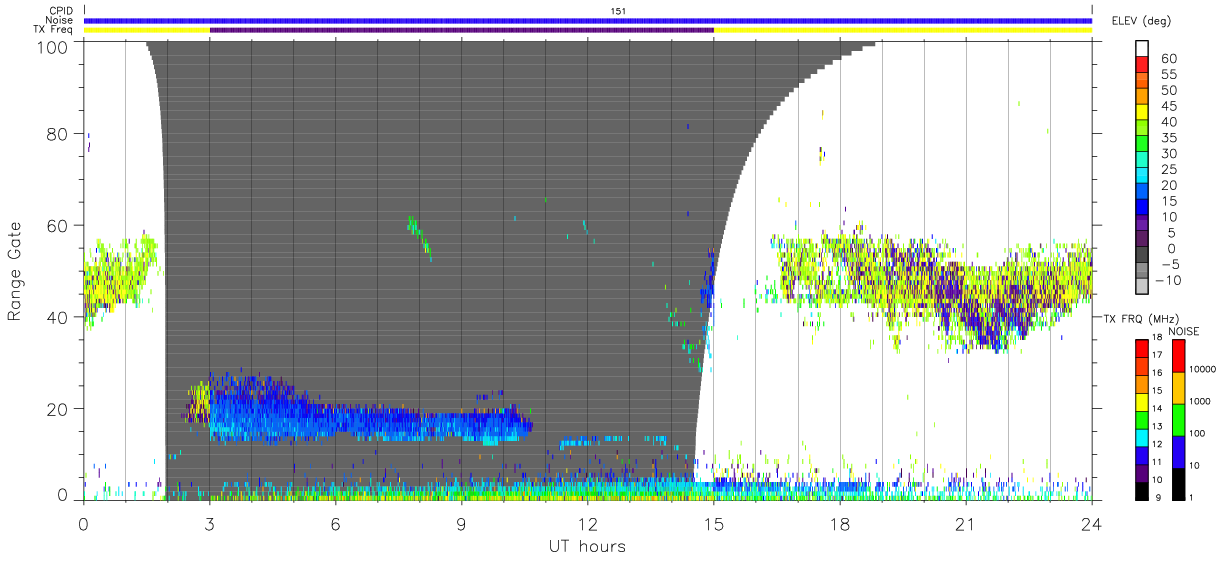Click the "TX Freq" label beside the top bars
This screenshot has height=567, width=1228.
[x=54, y=30]
